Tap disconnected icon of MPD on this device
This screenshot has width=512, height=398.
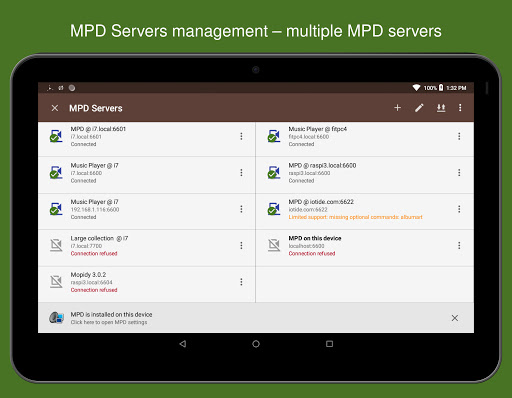click(274, 246)
